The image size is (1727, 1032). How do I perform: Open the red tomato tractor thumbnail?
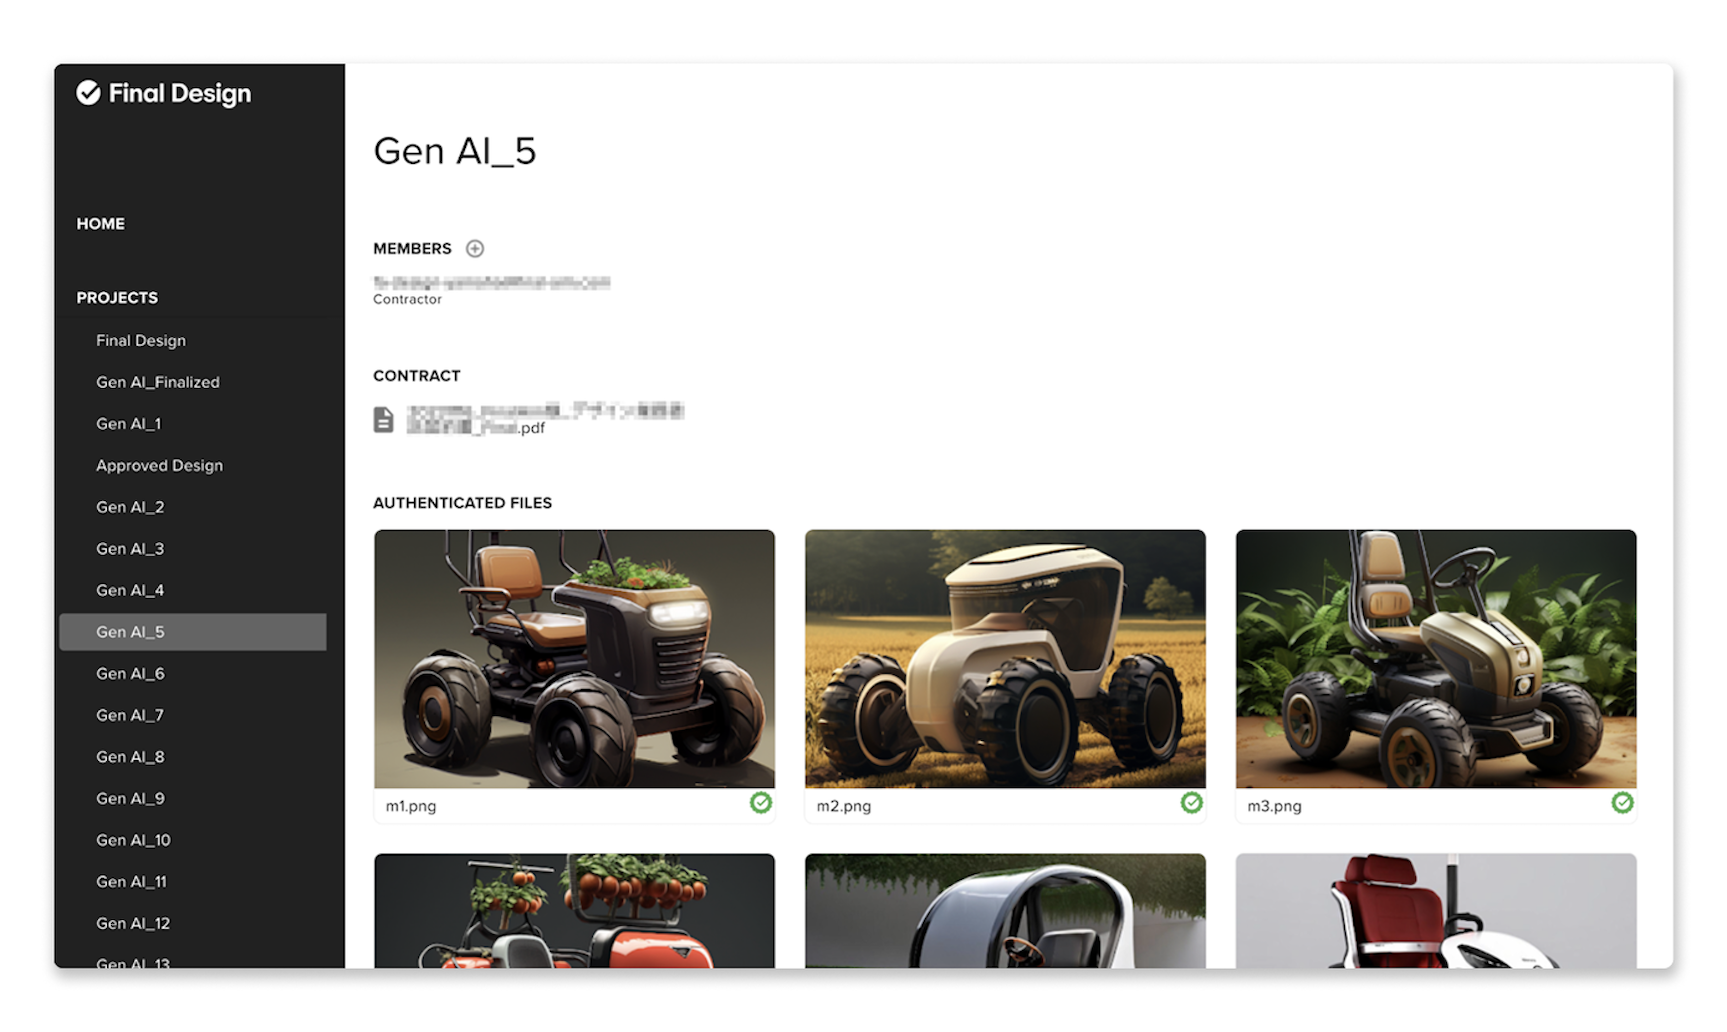[x=574, y=911]
